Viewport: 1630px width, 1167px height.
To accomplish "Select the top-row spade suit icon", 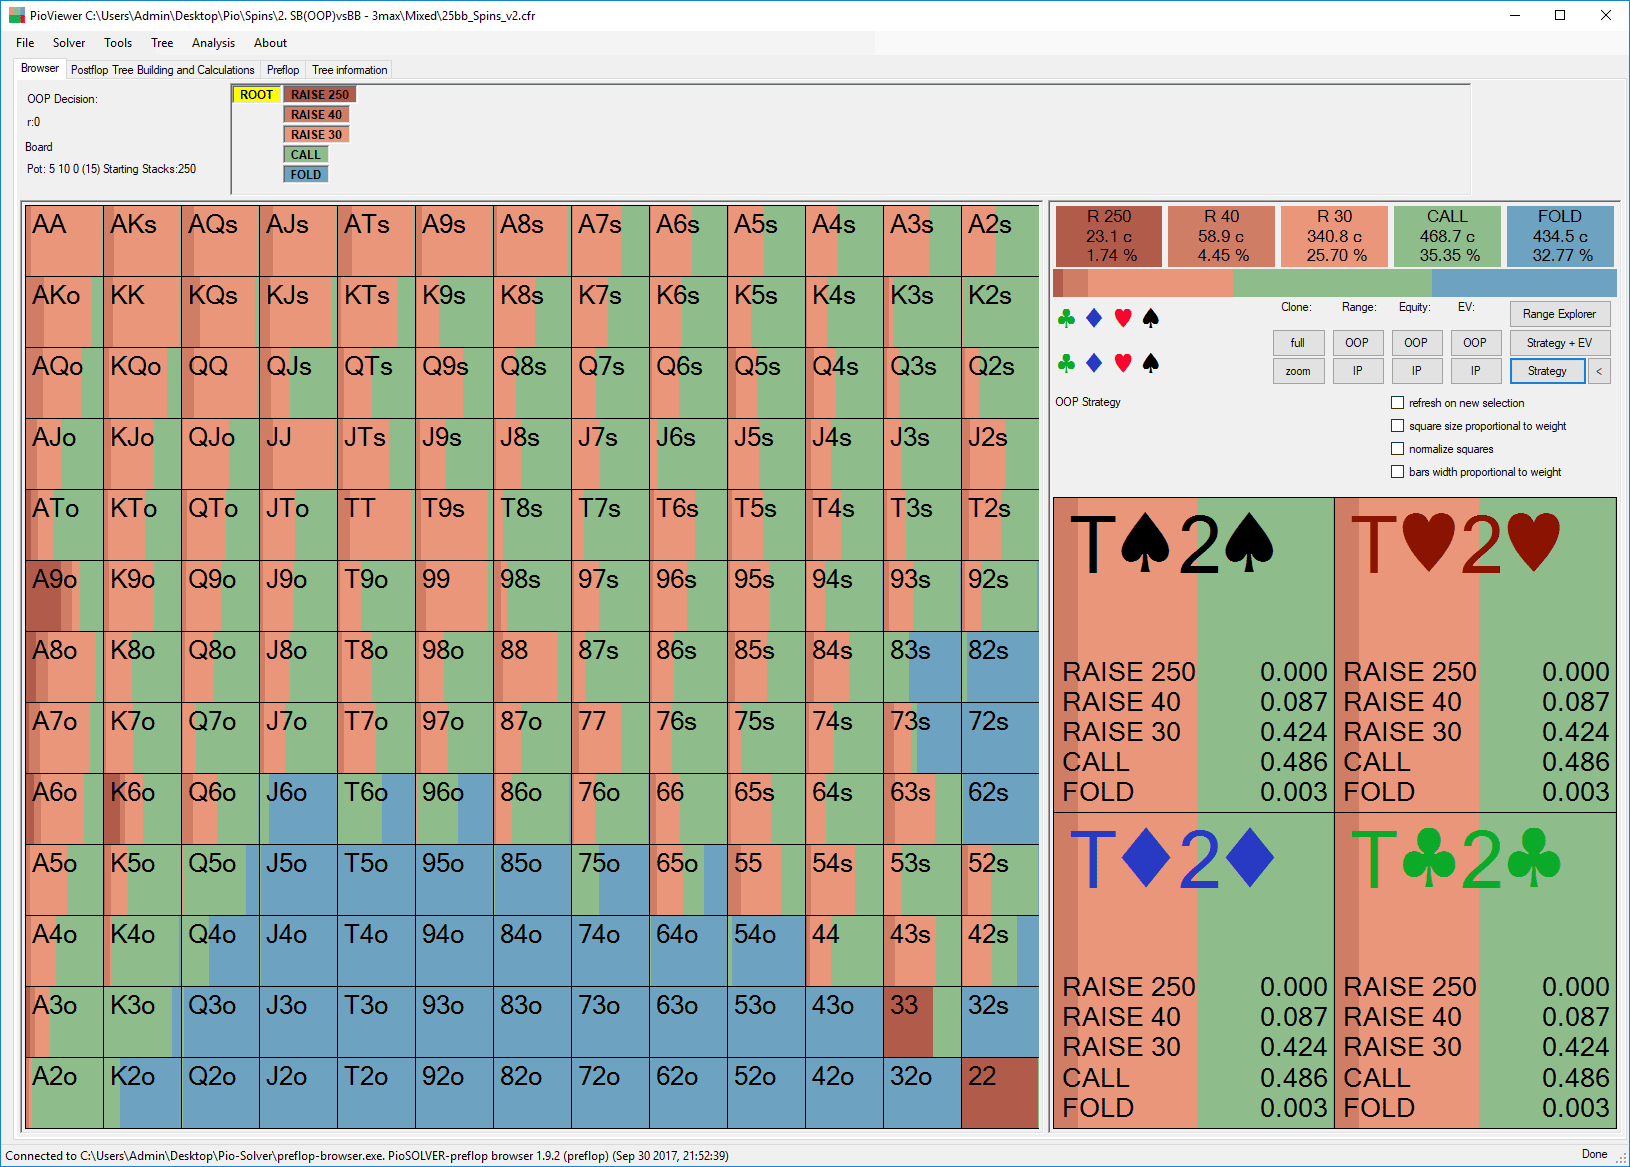I will [1150, 318].
